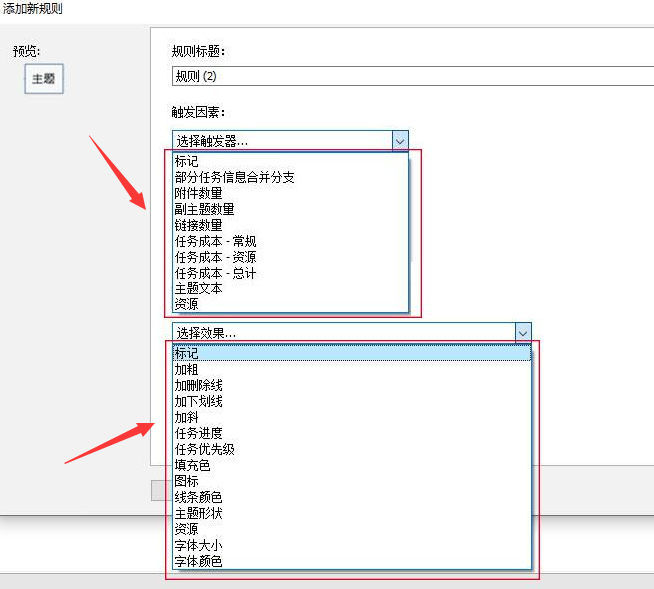Select 字体大小 effect option

click(x=352, y=545)
